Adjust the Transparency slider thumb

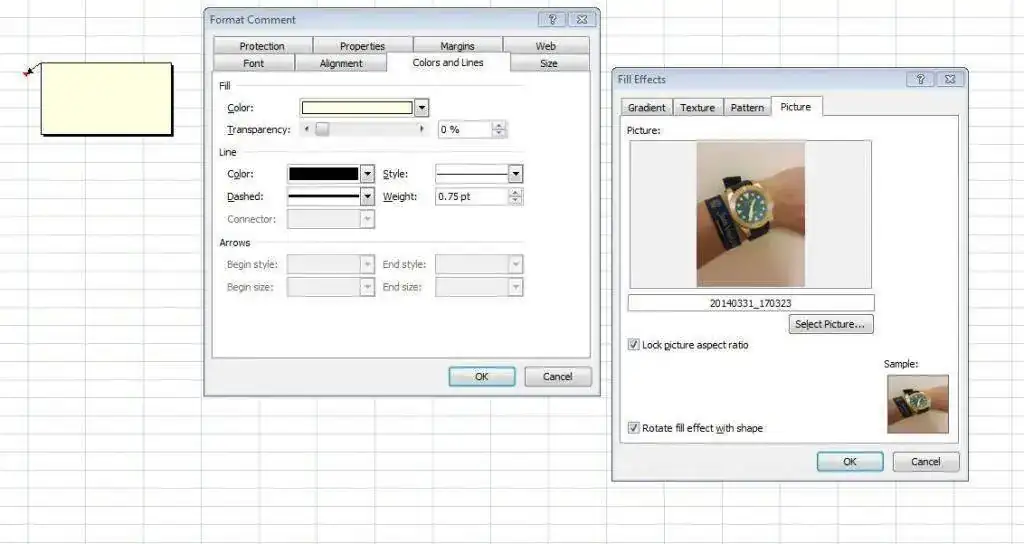(x=322, y=129)
